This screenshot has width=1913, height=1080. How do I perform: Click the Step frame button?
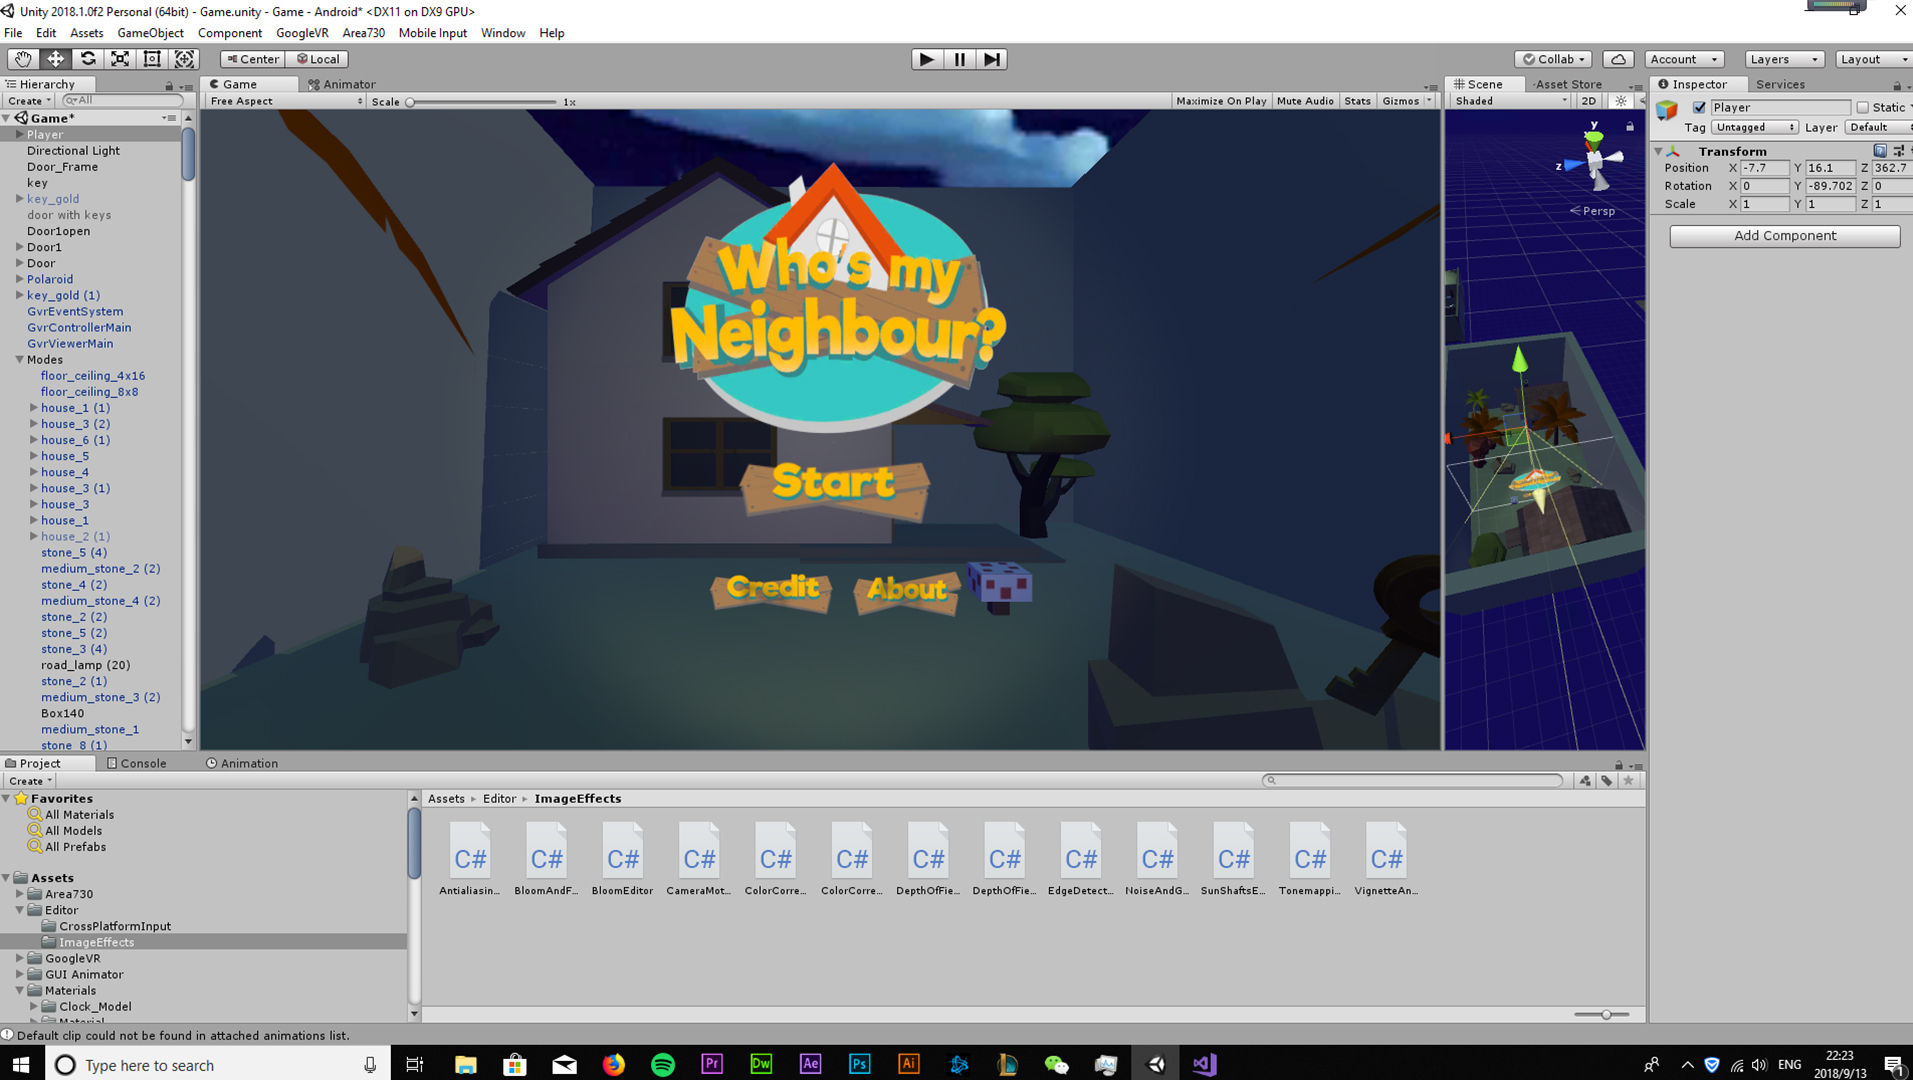(x=991, y=59)
